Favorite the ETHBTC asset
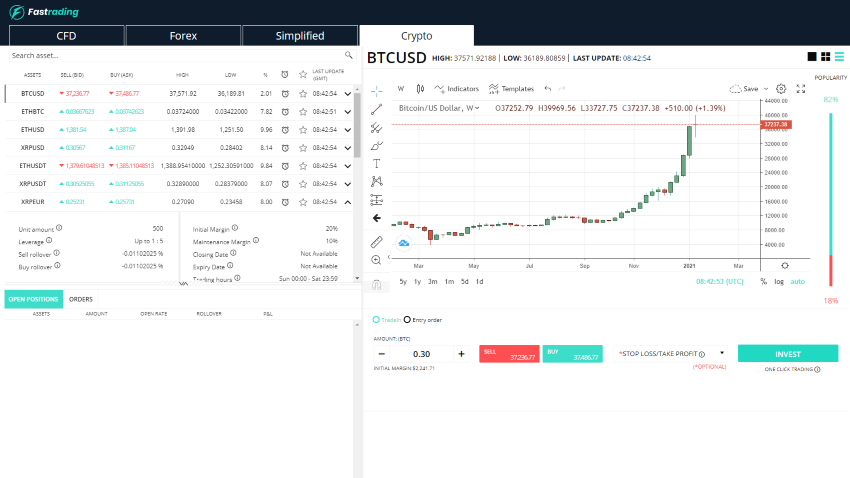The image size is (850, 478). 303,112
